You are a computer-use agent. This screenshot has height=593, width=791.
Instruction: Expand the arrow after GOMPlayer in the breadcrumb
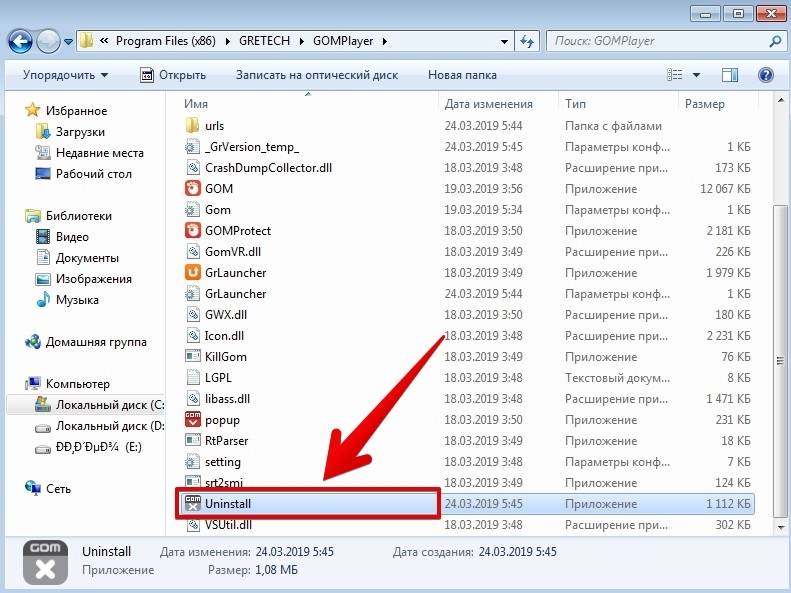tap(384, 41)
